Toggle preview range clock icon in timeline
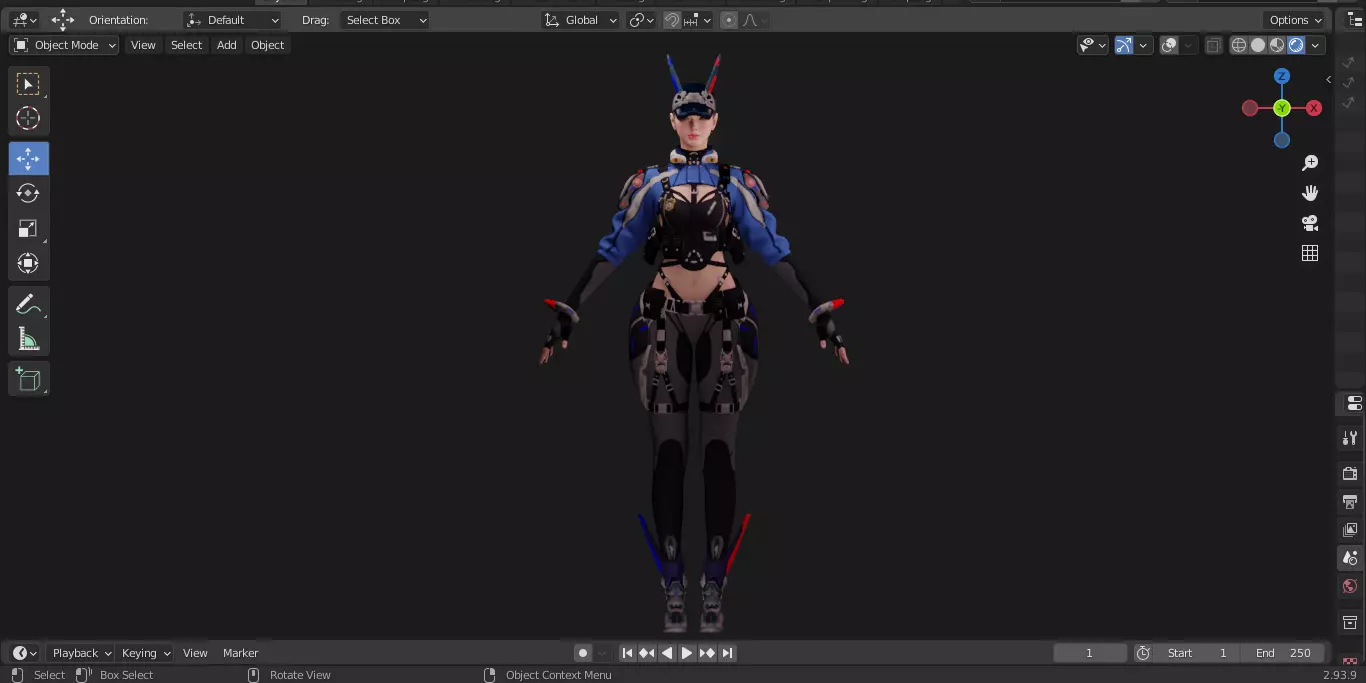The width and height of the screenshot is (1366, 683). click(1143, 653)
